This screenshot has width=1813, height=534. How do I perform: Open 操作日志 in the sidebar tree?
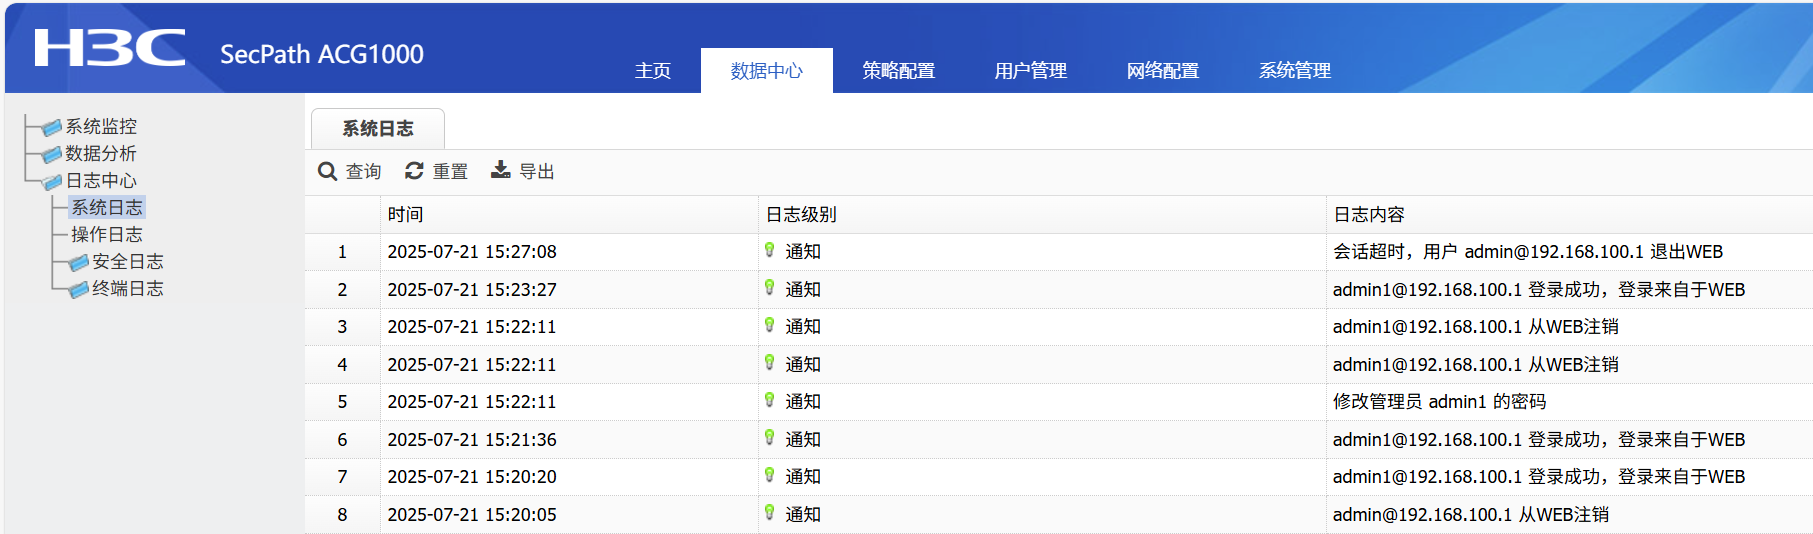(x=107, y=235)
